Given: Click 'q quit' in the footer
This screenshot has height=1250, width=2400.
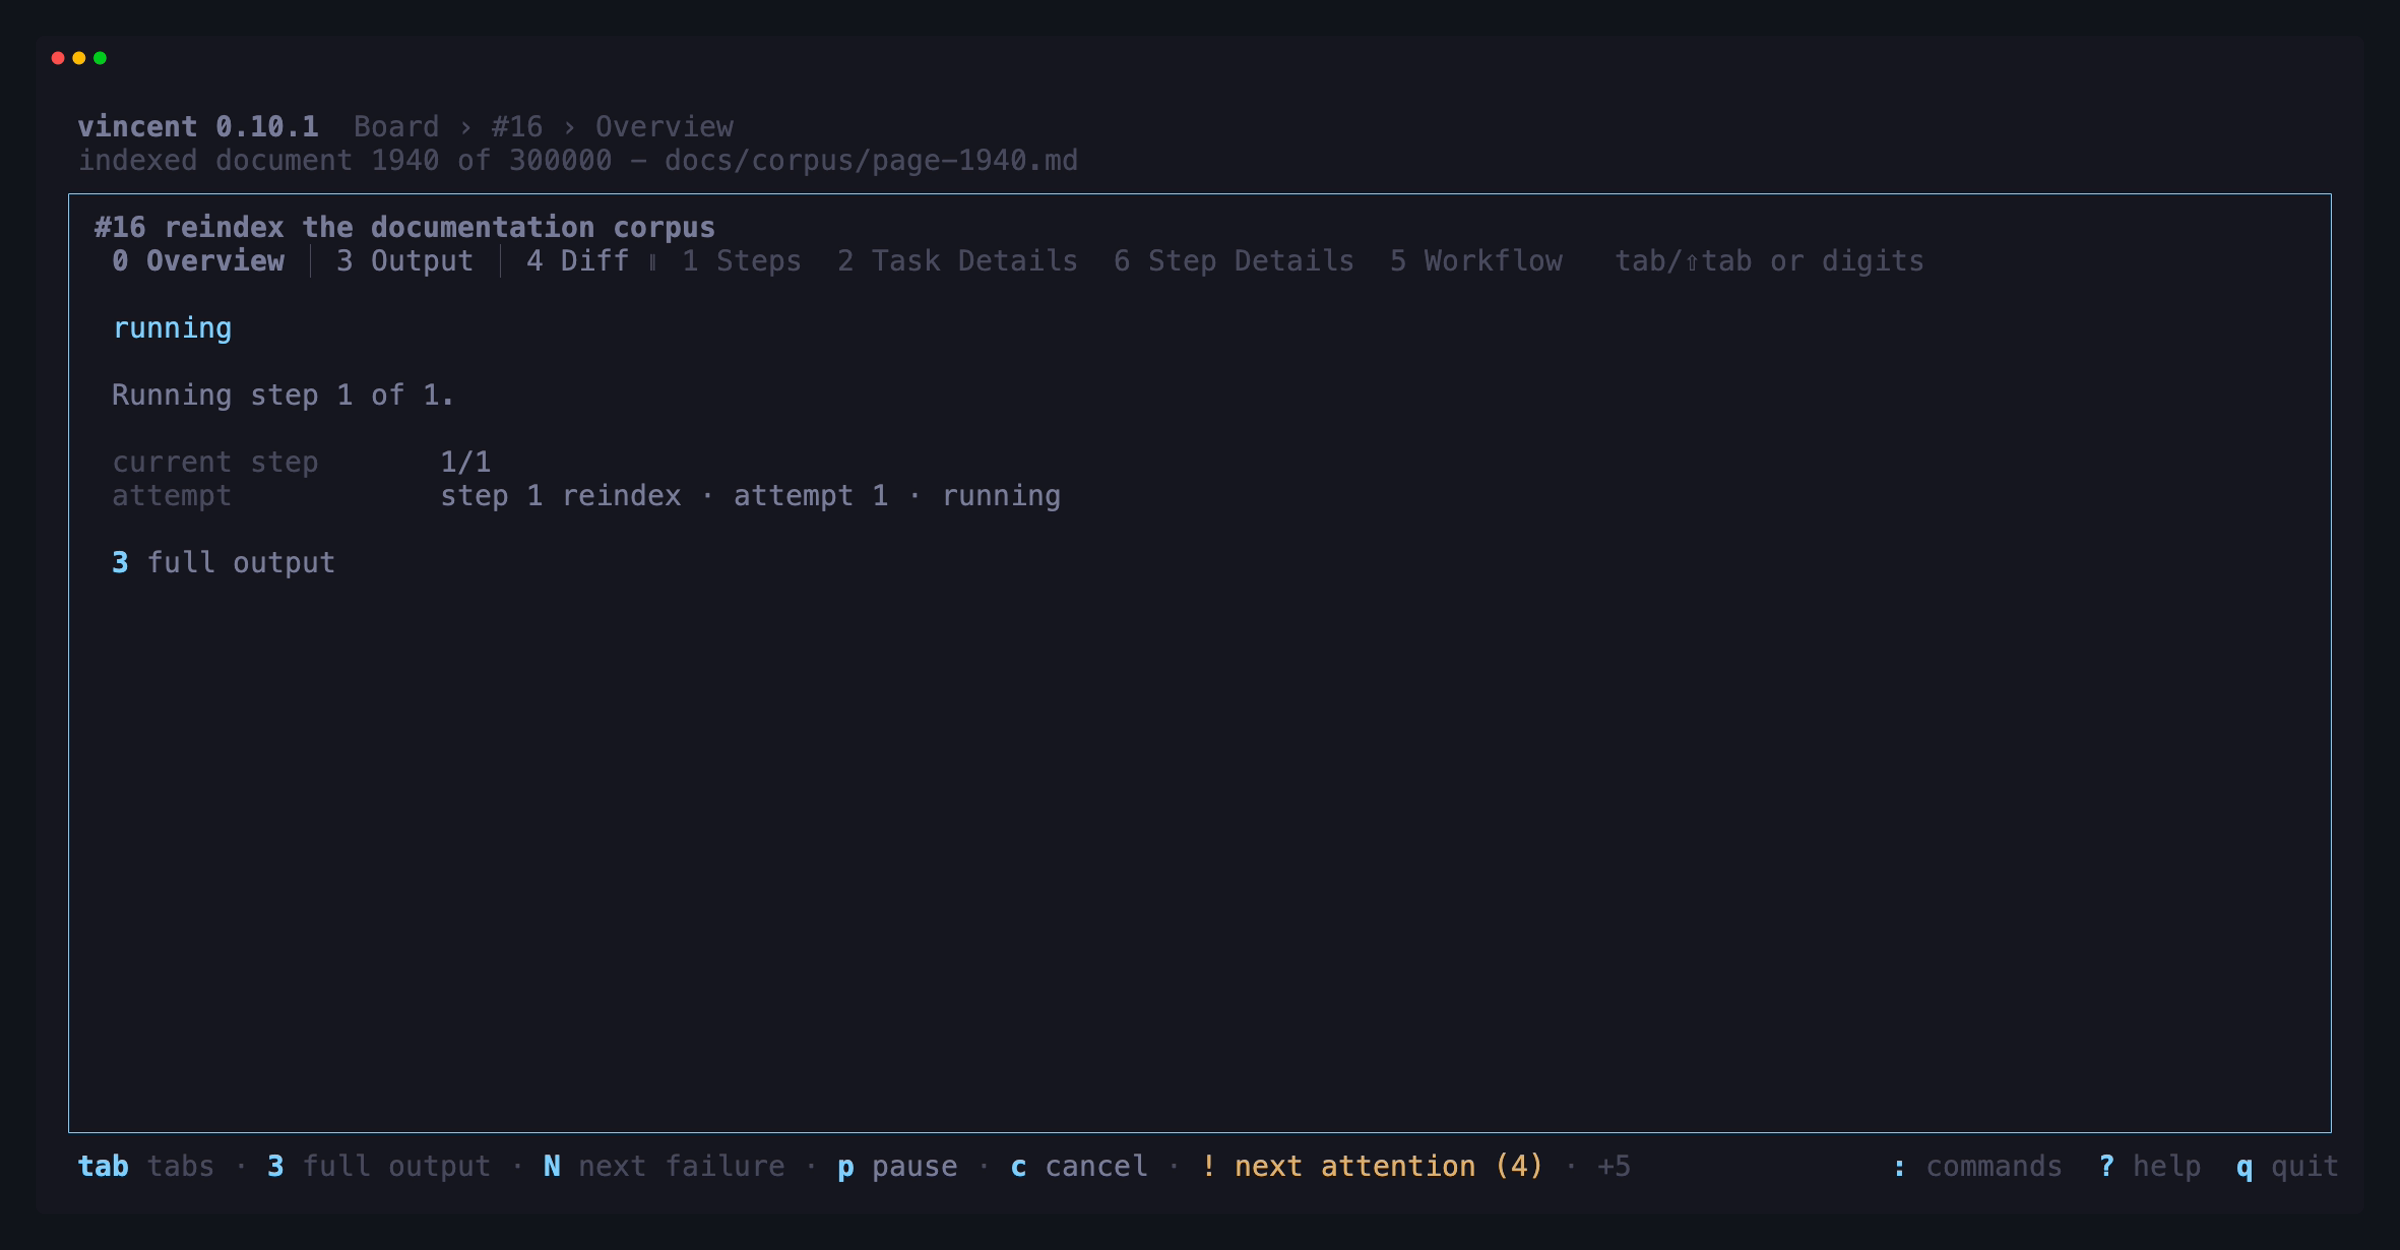Looking at the screenshot, I should 2288,1166.
